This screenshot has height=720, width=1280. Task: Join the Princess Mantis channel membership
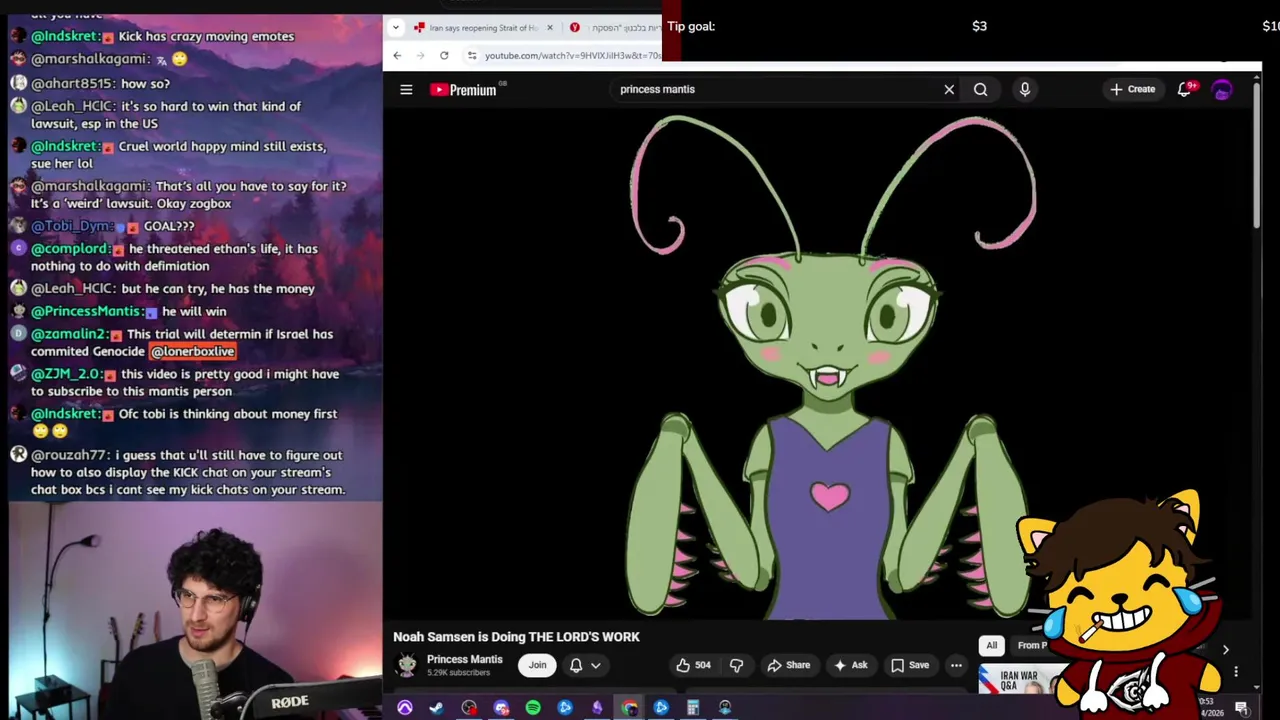tap(537, 665)
